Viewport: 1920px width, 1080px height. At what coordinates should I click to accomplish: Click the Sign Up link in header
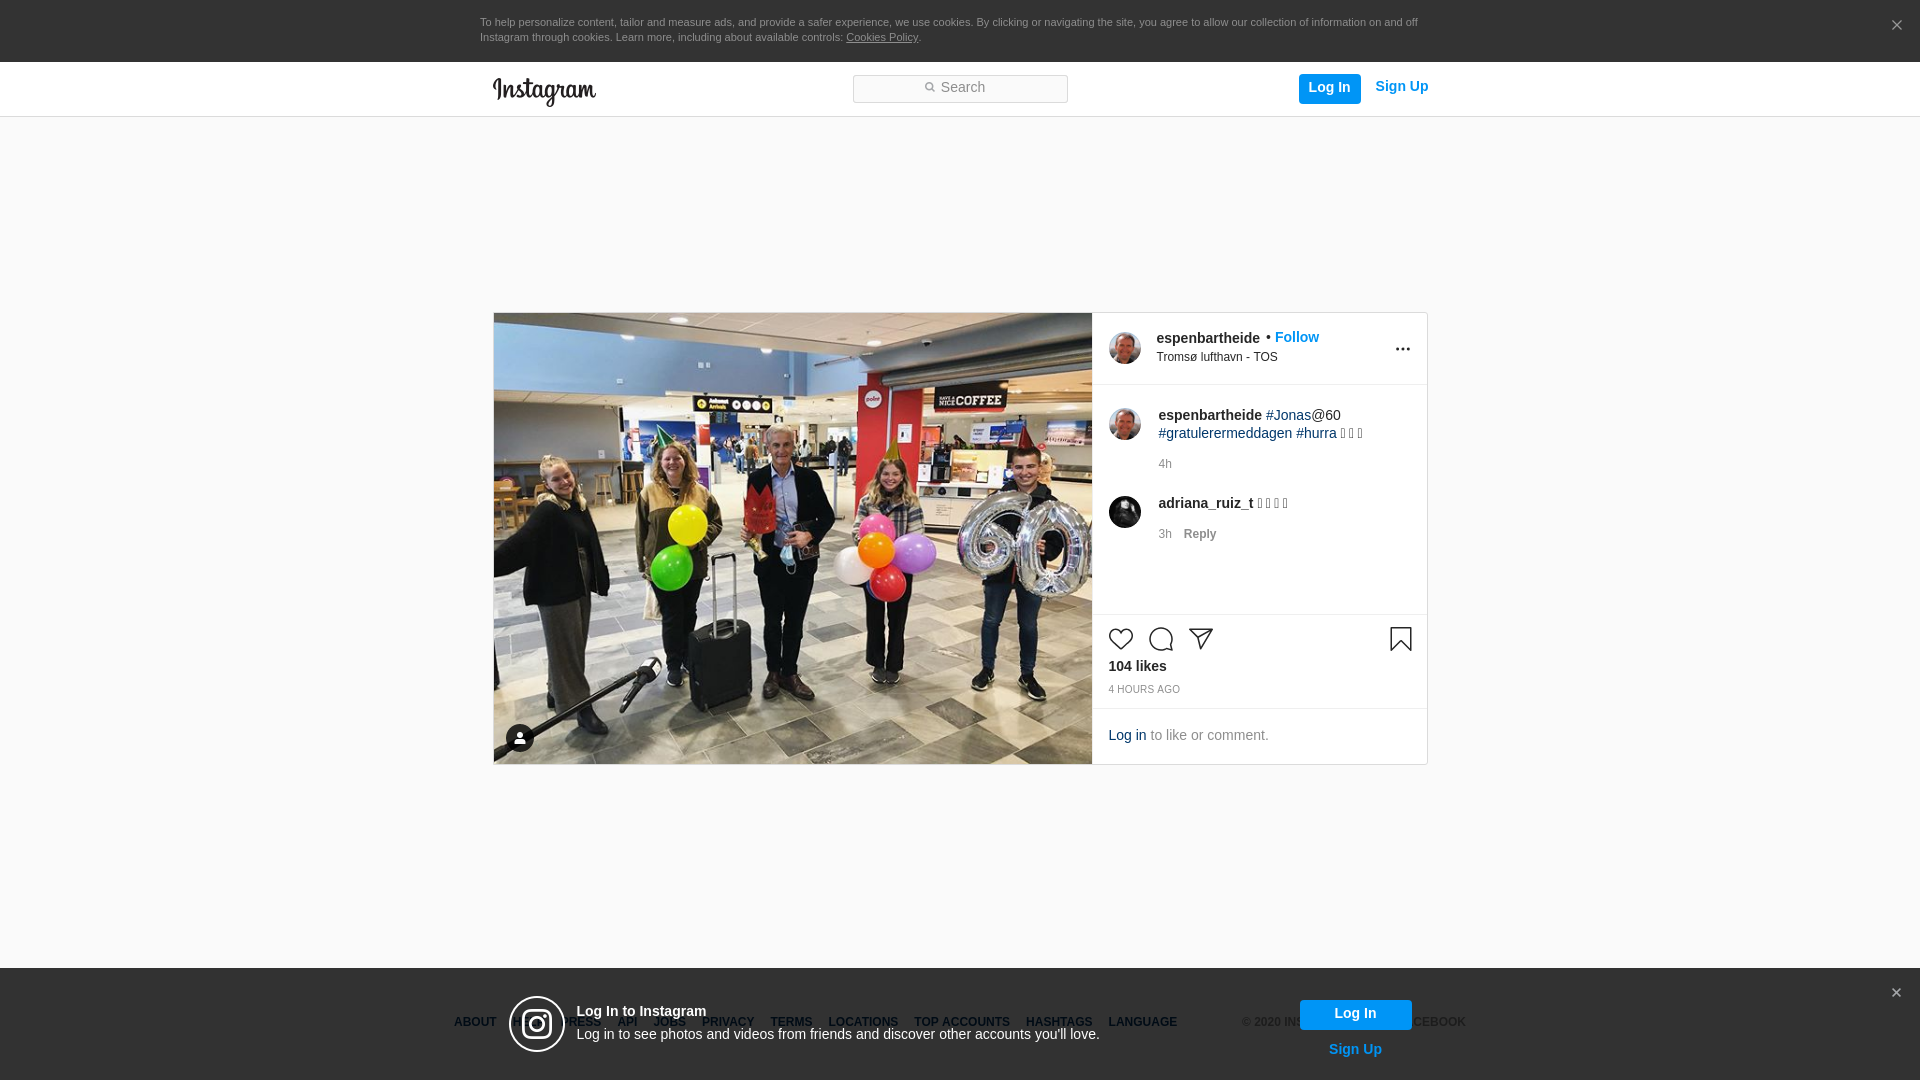tap(1401, 86)
